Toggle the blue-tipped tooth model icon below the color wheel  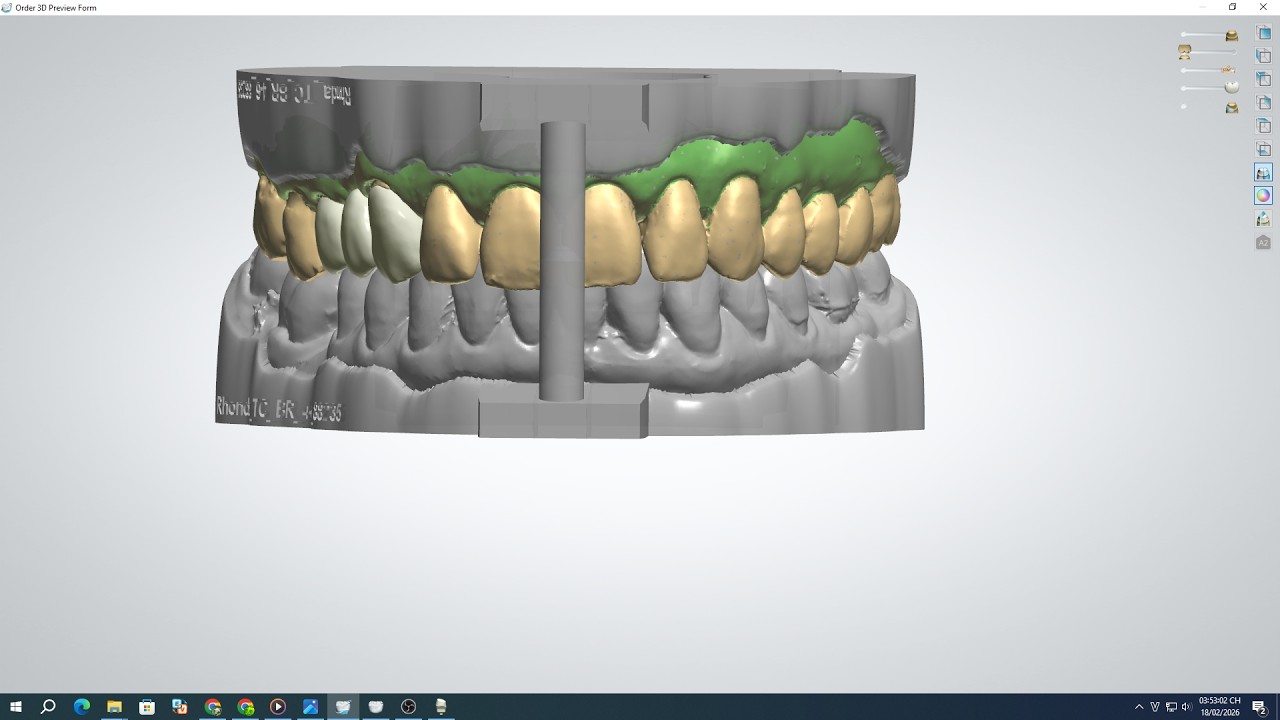tap(1263, 219)
